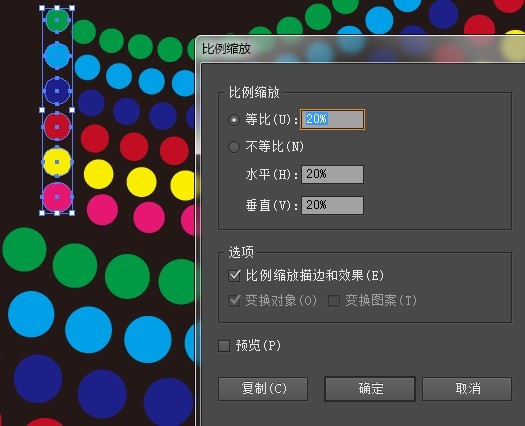Image resolution: width=525 pixels, height=426 pixels.
Task: Click the 等比 uniform scale percentage field
Action: click(x=332, y=119)
